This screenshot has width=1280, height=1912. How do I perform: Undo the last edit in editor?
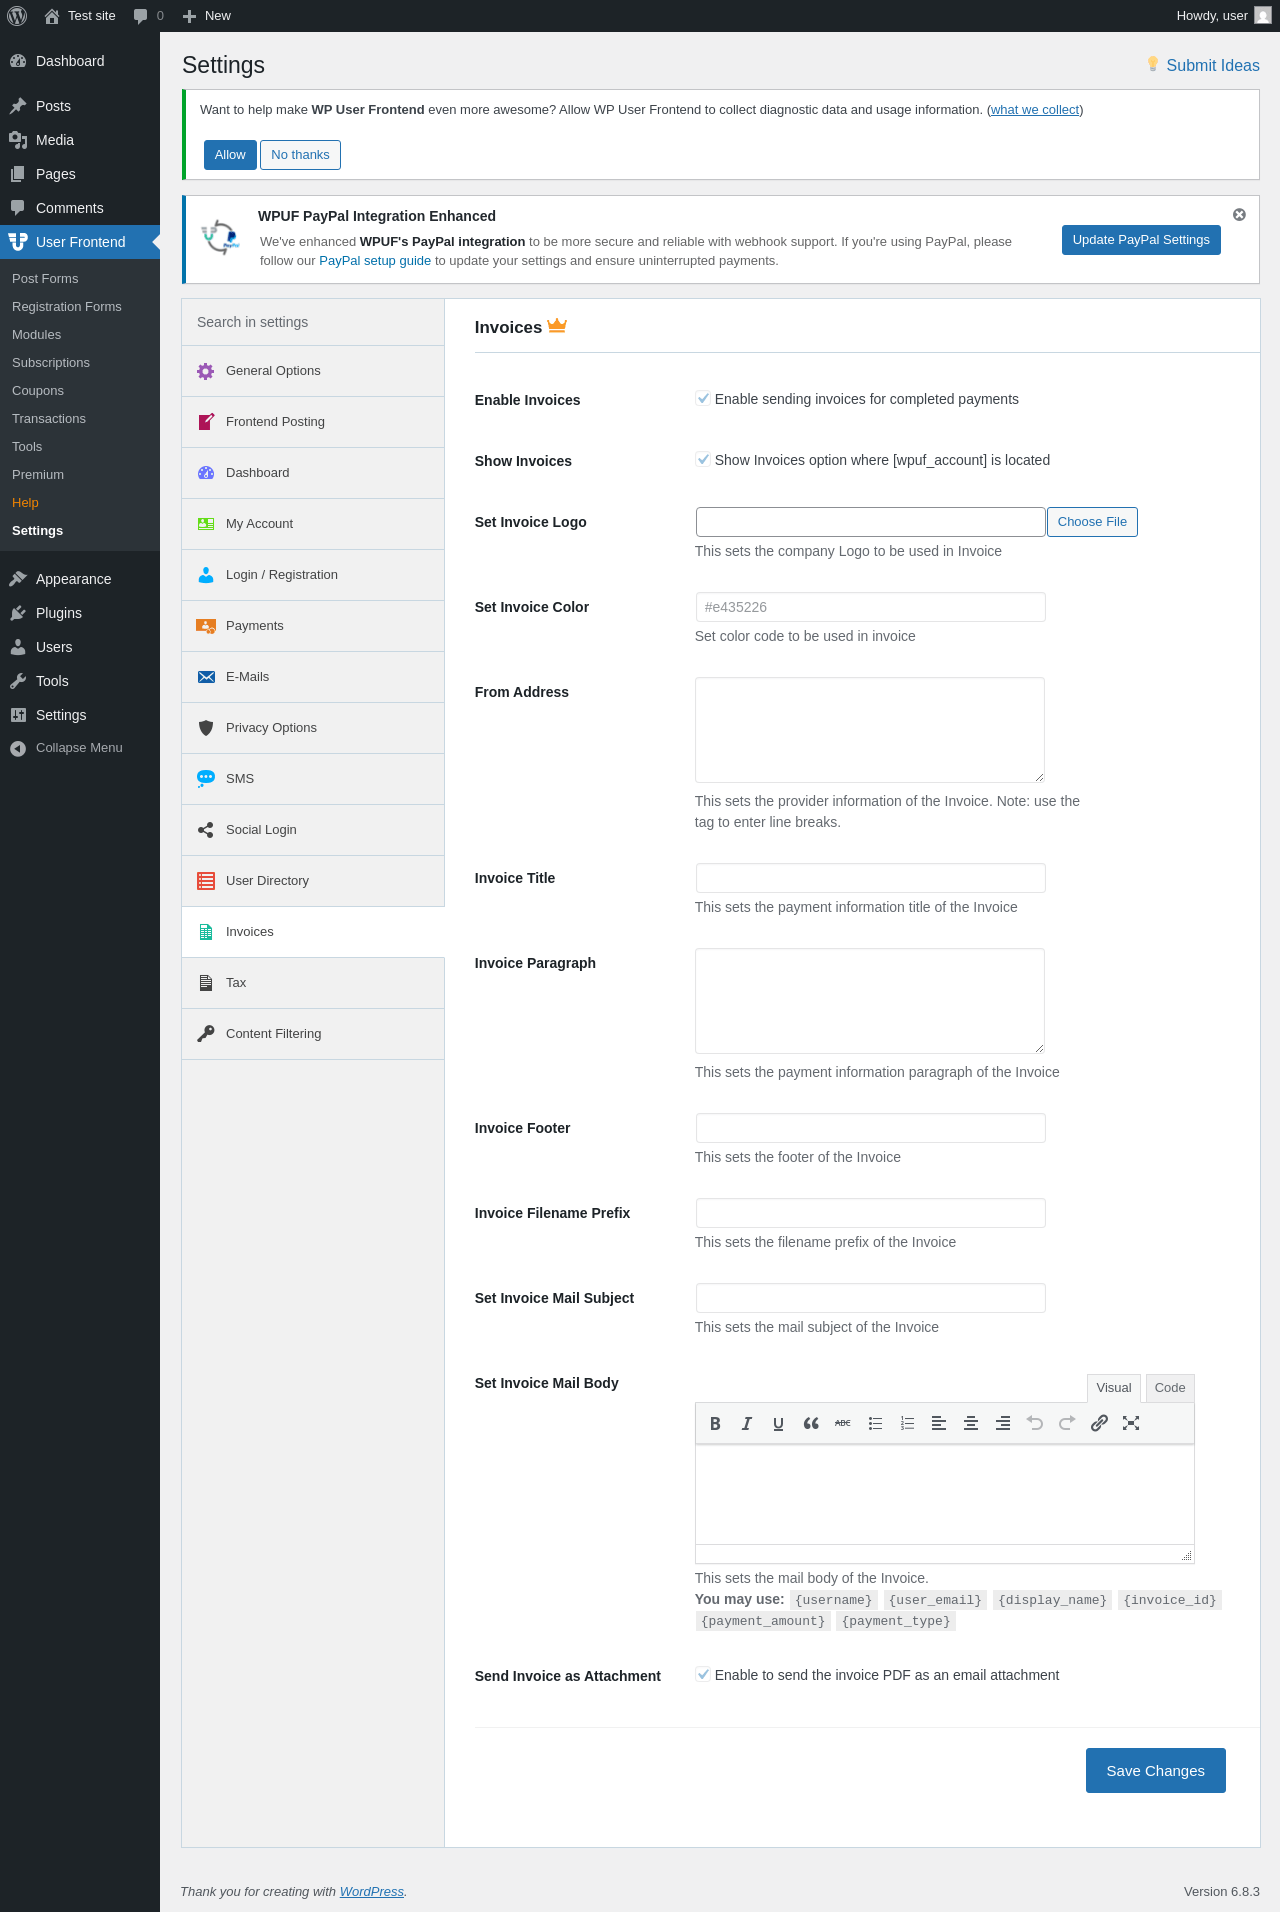point(1035,1423)
